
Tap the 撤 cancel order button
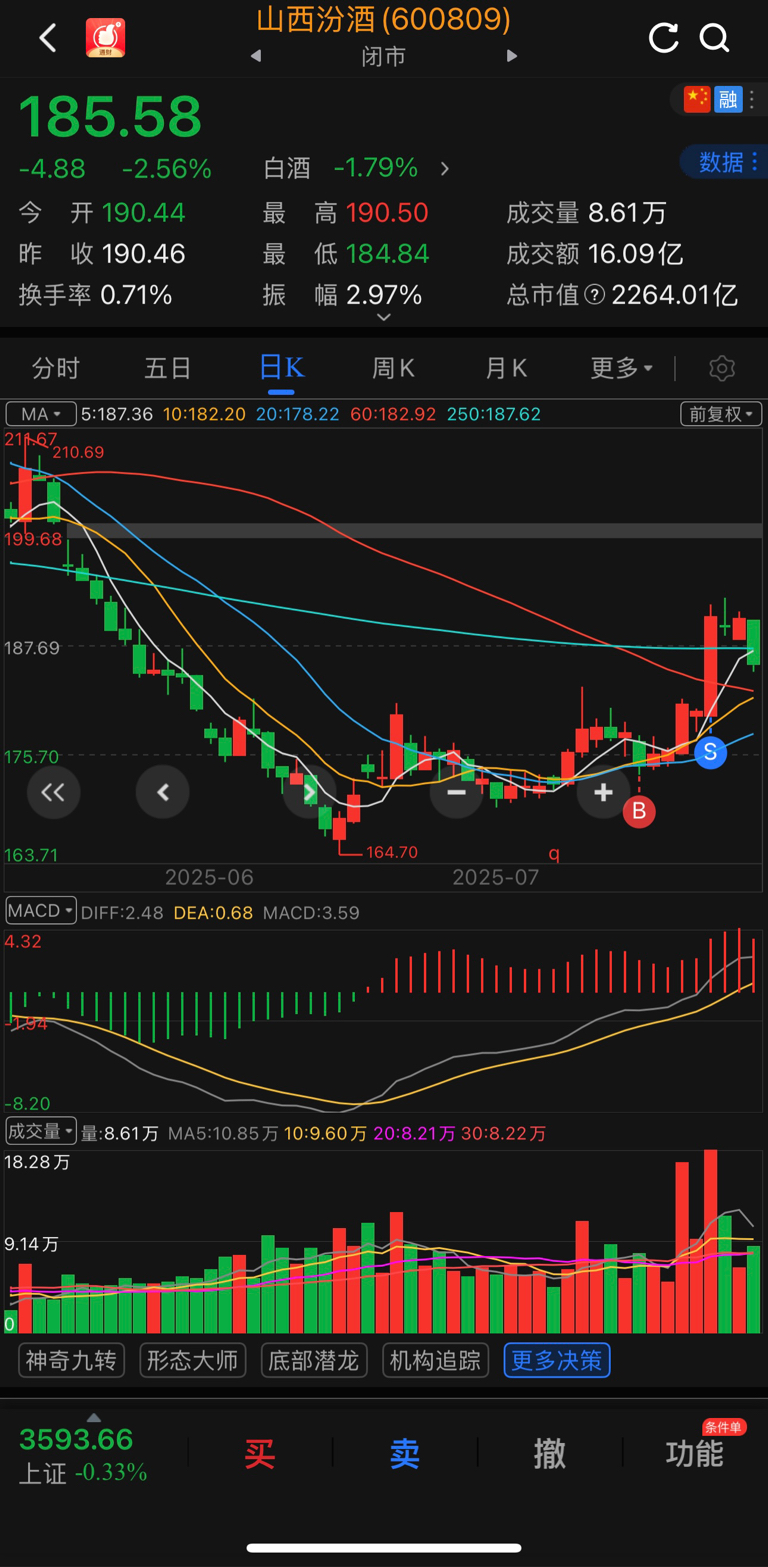[550, 1453]
